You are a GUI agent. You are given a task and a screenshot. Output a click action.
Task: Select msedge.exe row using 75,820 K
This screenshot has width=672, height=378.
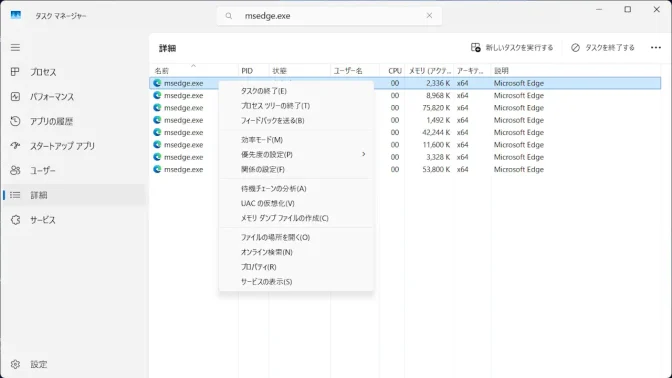tap(405, 108)
